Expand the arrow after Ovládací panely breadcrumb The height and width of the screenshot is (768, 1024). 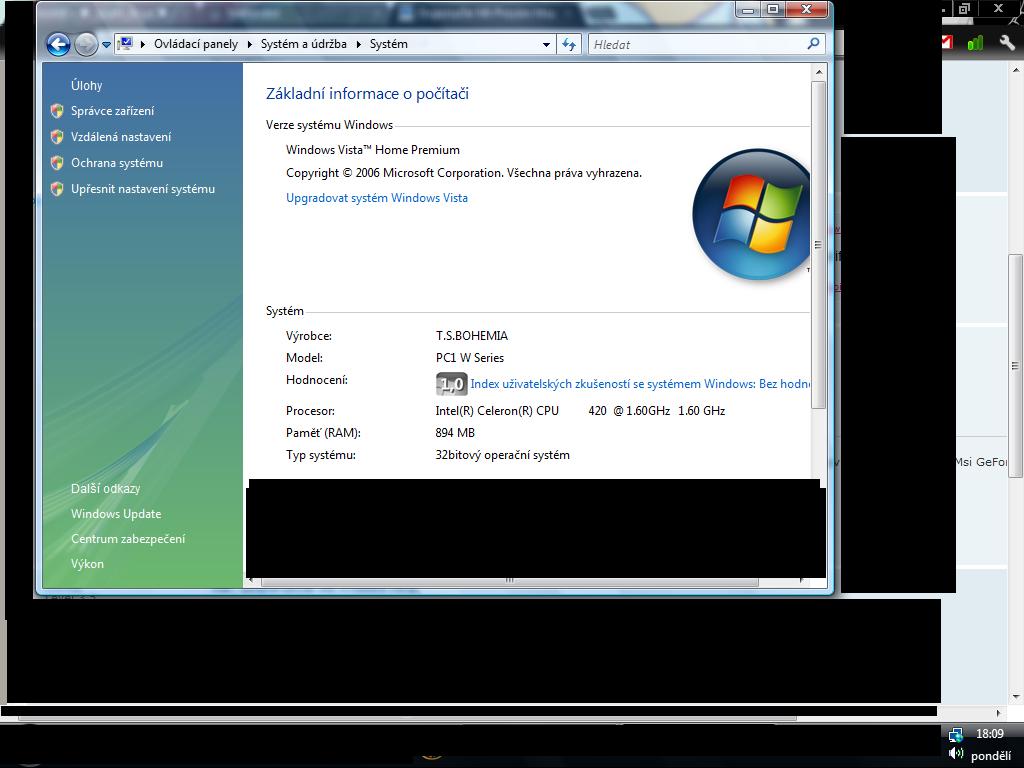tap(249, 44)
